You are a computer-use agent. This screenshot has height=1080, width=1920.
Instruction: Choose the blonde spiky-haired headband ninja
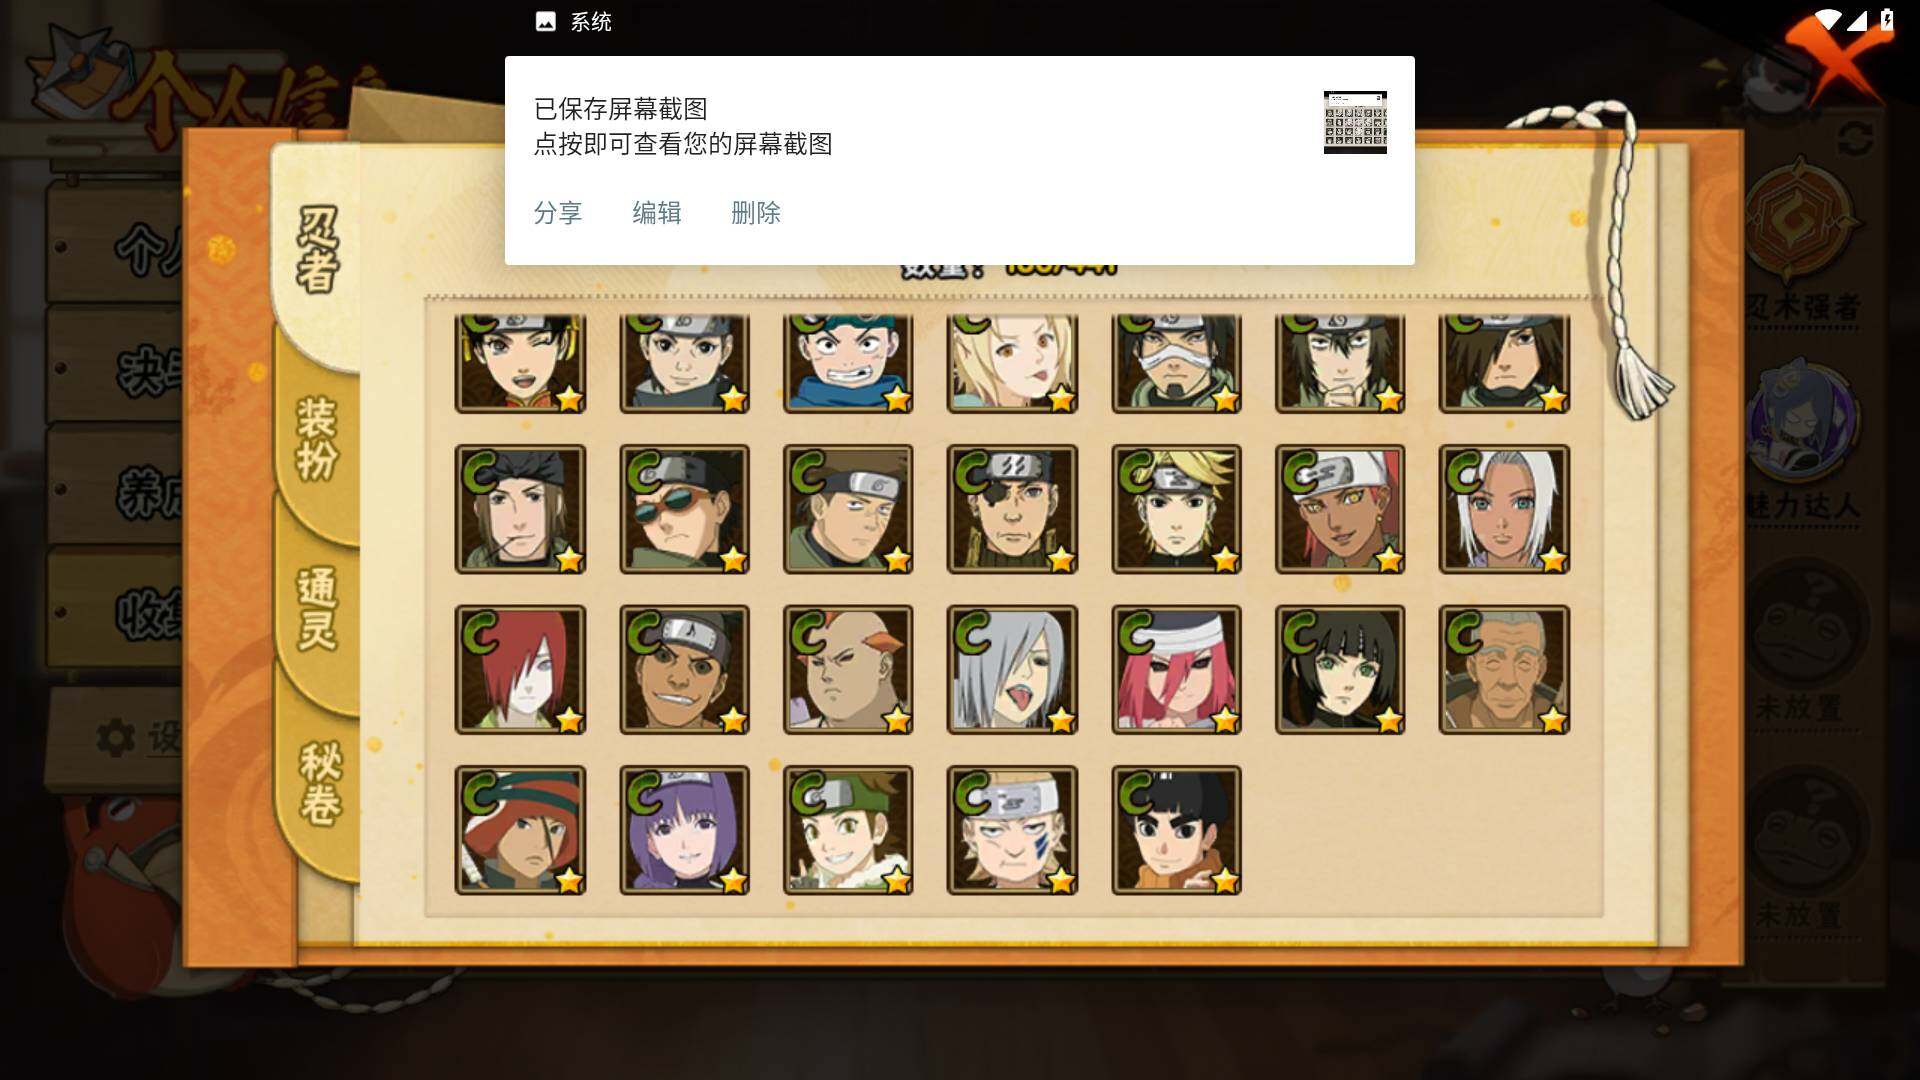(x=1176, y=509)
